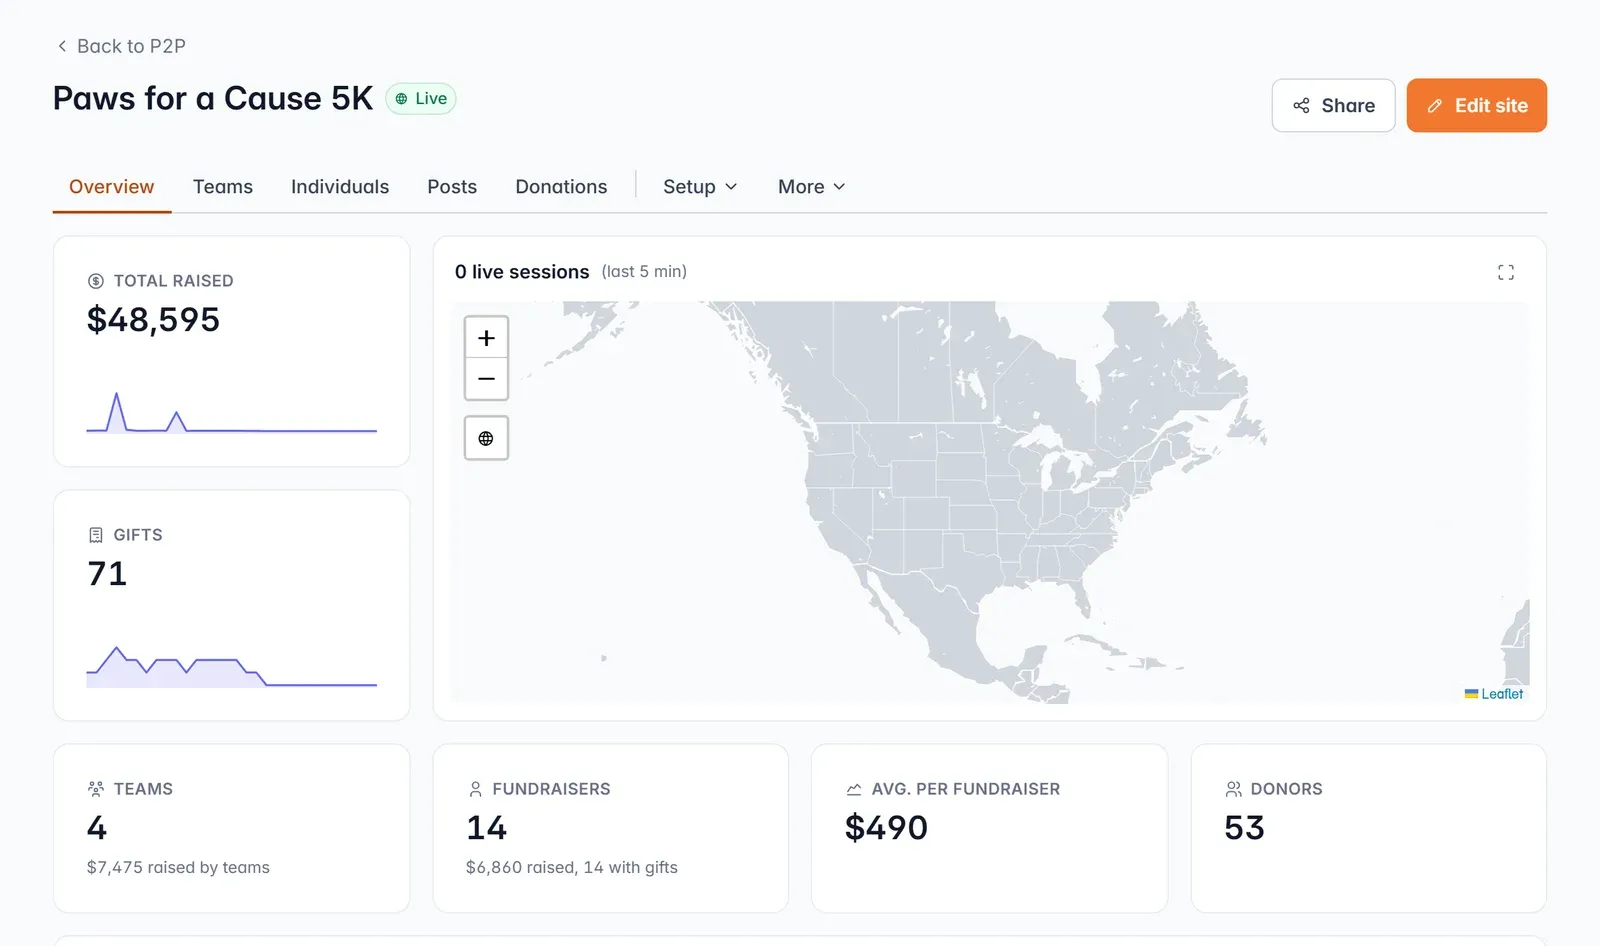This screenshot has width=1600, height=946.
Task: Click the 'Paws for a Cause 5K' title
Action: coord(213,98)
